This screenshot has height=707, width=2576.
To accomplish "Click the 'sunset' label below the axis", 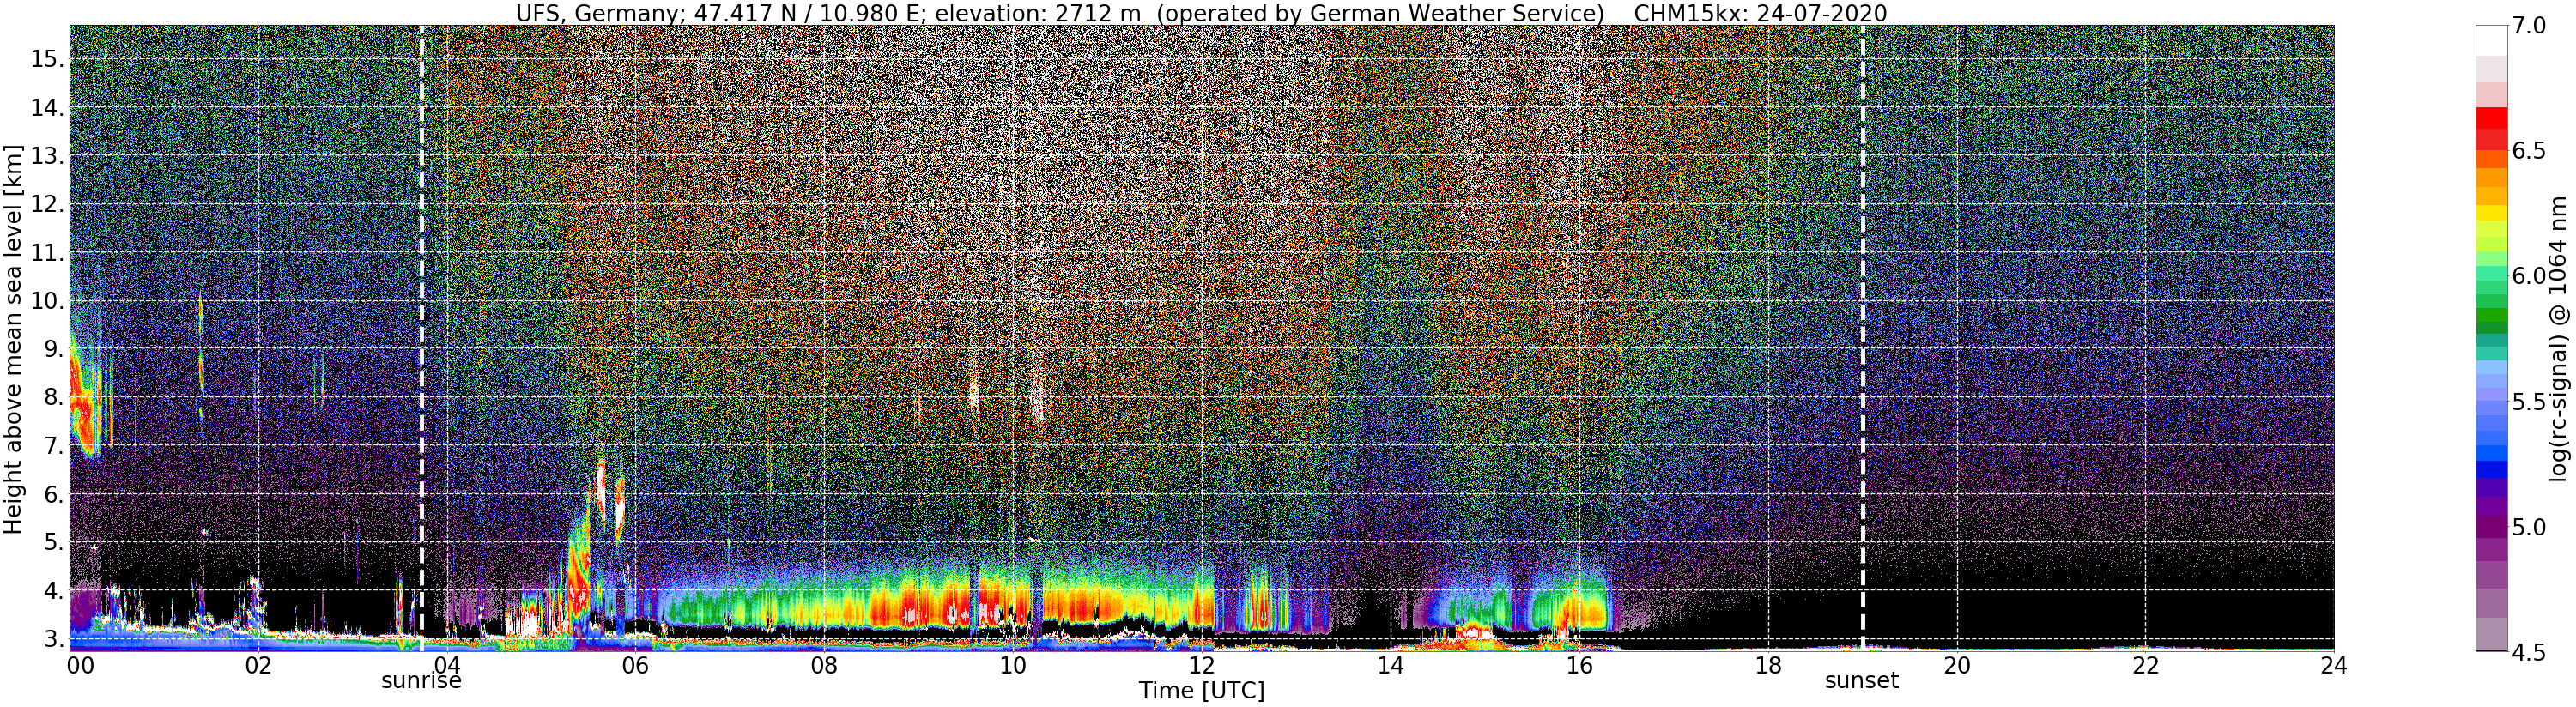I will coord(1861,681).
